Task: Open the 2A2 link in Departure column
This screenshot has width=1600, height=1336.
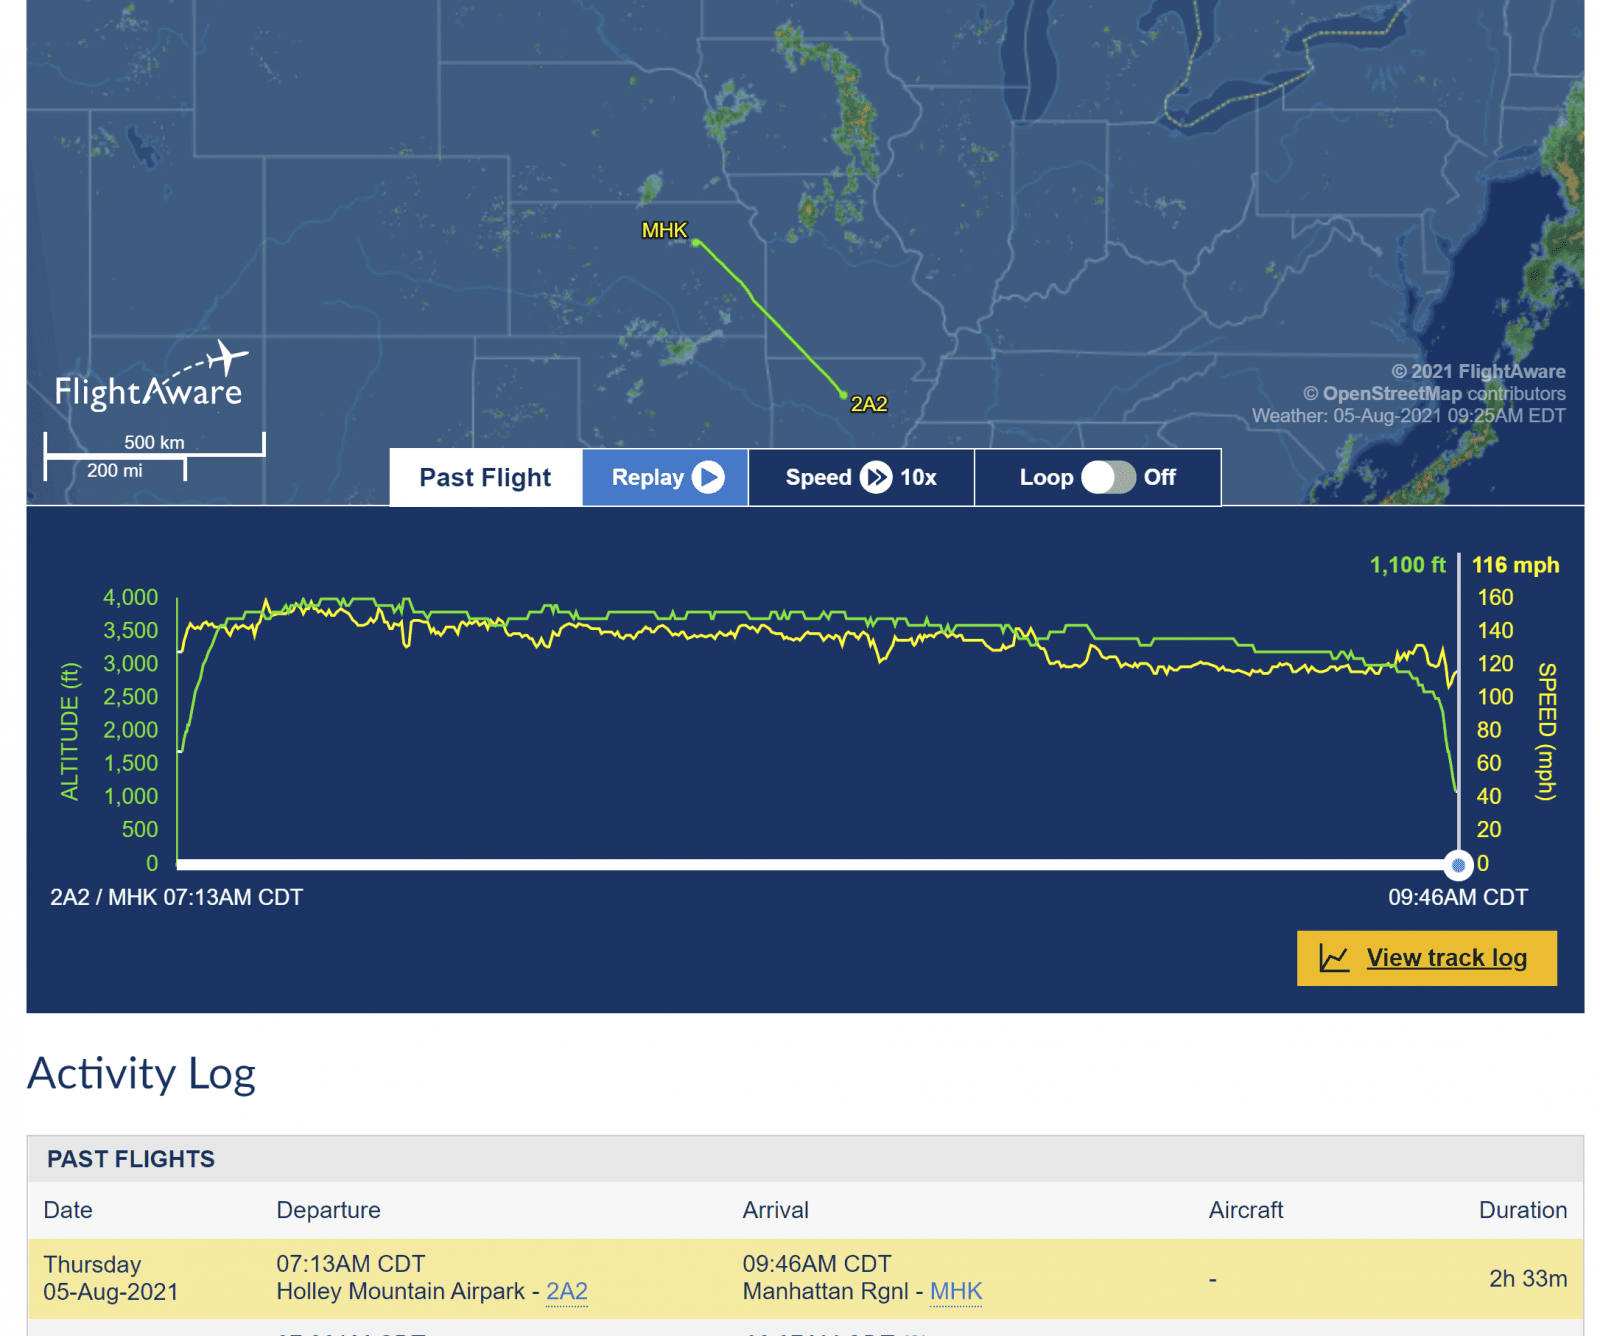Action: coord(567,1291)
